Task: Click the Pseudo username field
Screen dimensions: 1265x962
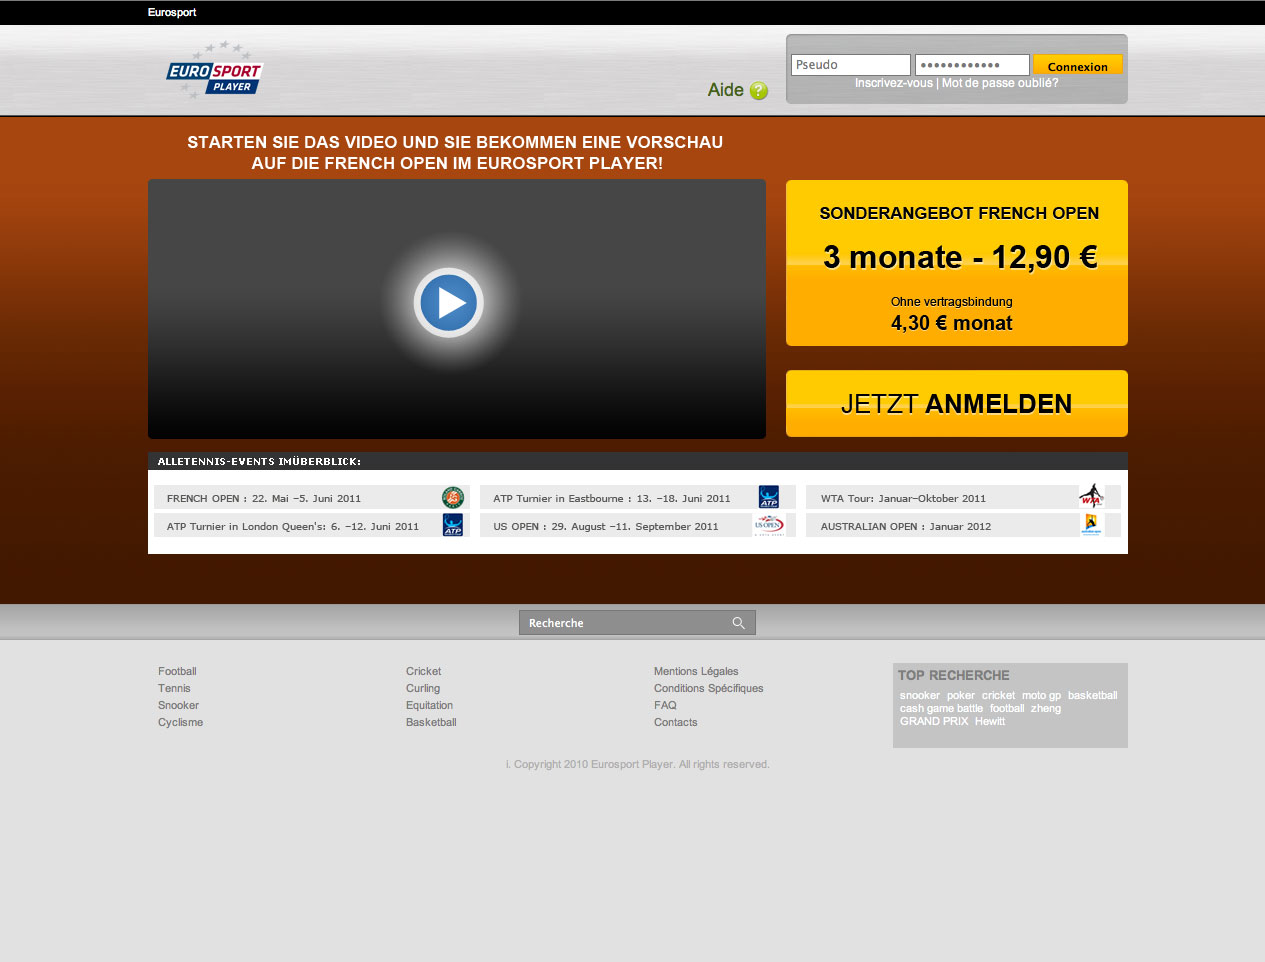Action: (x=851, y=65)
